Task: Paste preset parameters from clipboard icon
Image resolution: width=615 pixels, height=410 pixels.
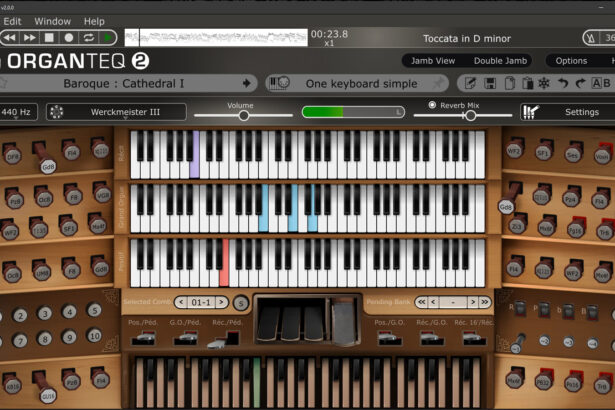Action: [x=527, y=83]
